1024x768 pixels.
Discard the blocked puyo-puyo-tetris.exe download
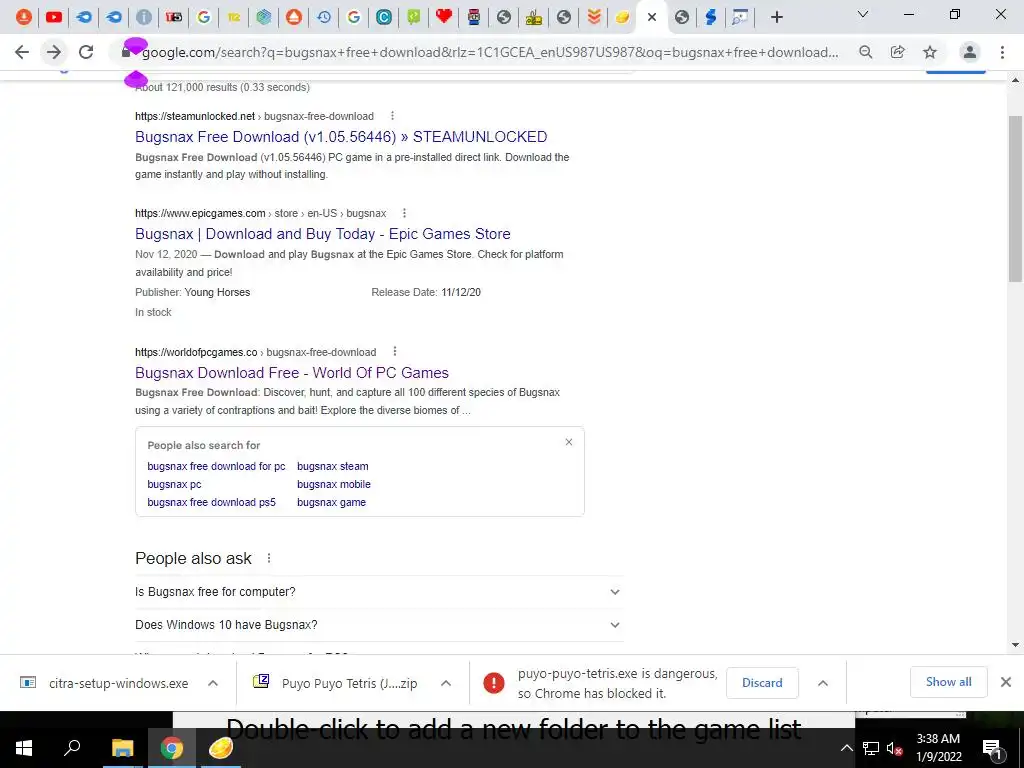click(x=762, y=682)
